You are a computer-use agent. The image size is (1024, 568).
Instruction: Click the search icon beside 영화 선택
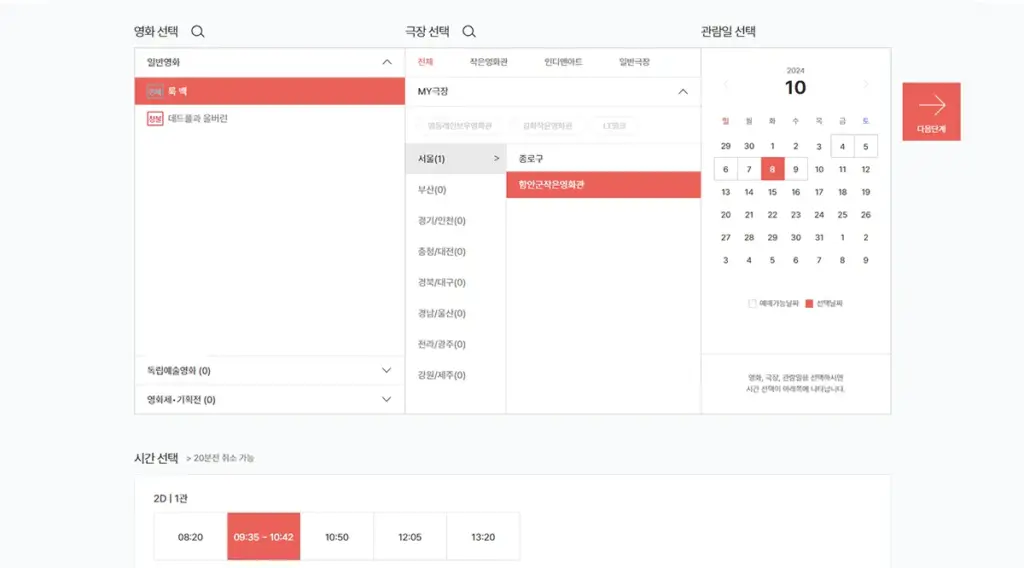[x=198, y=32]
